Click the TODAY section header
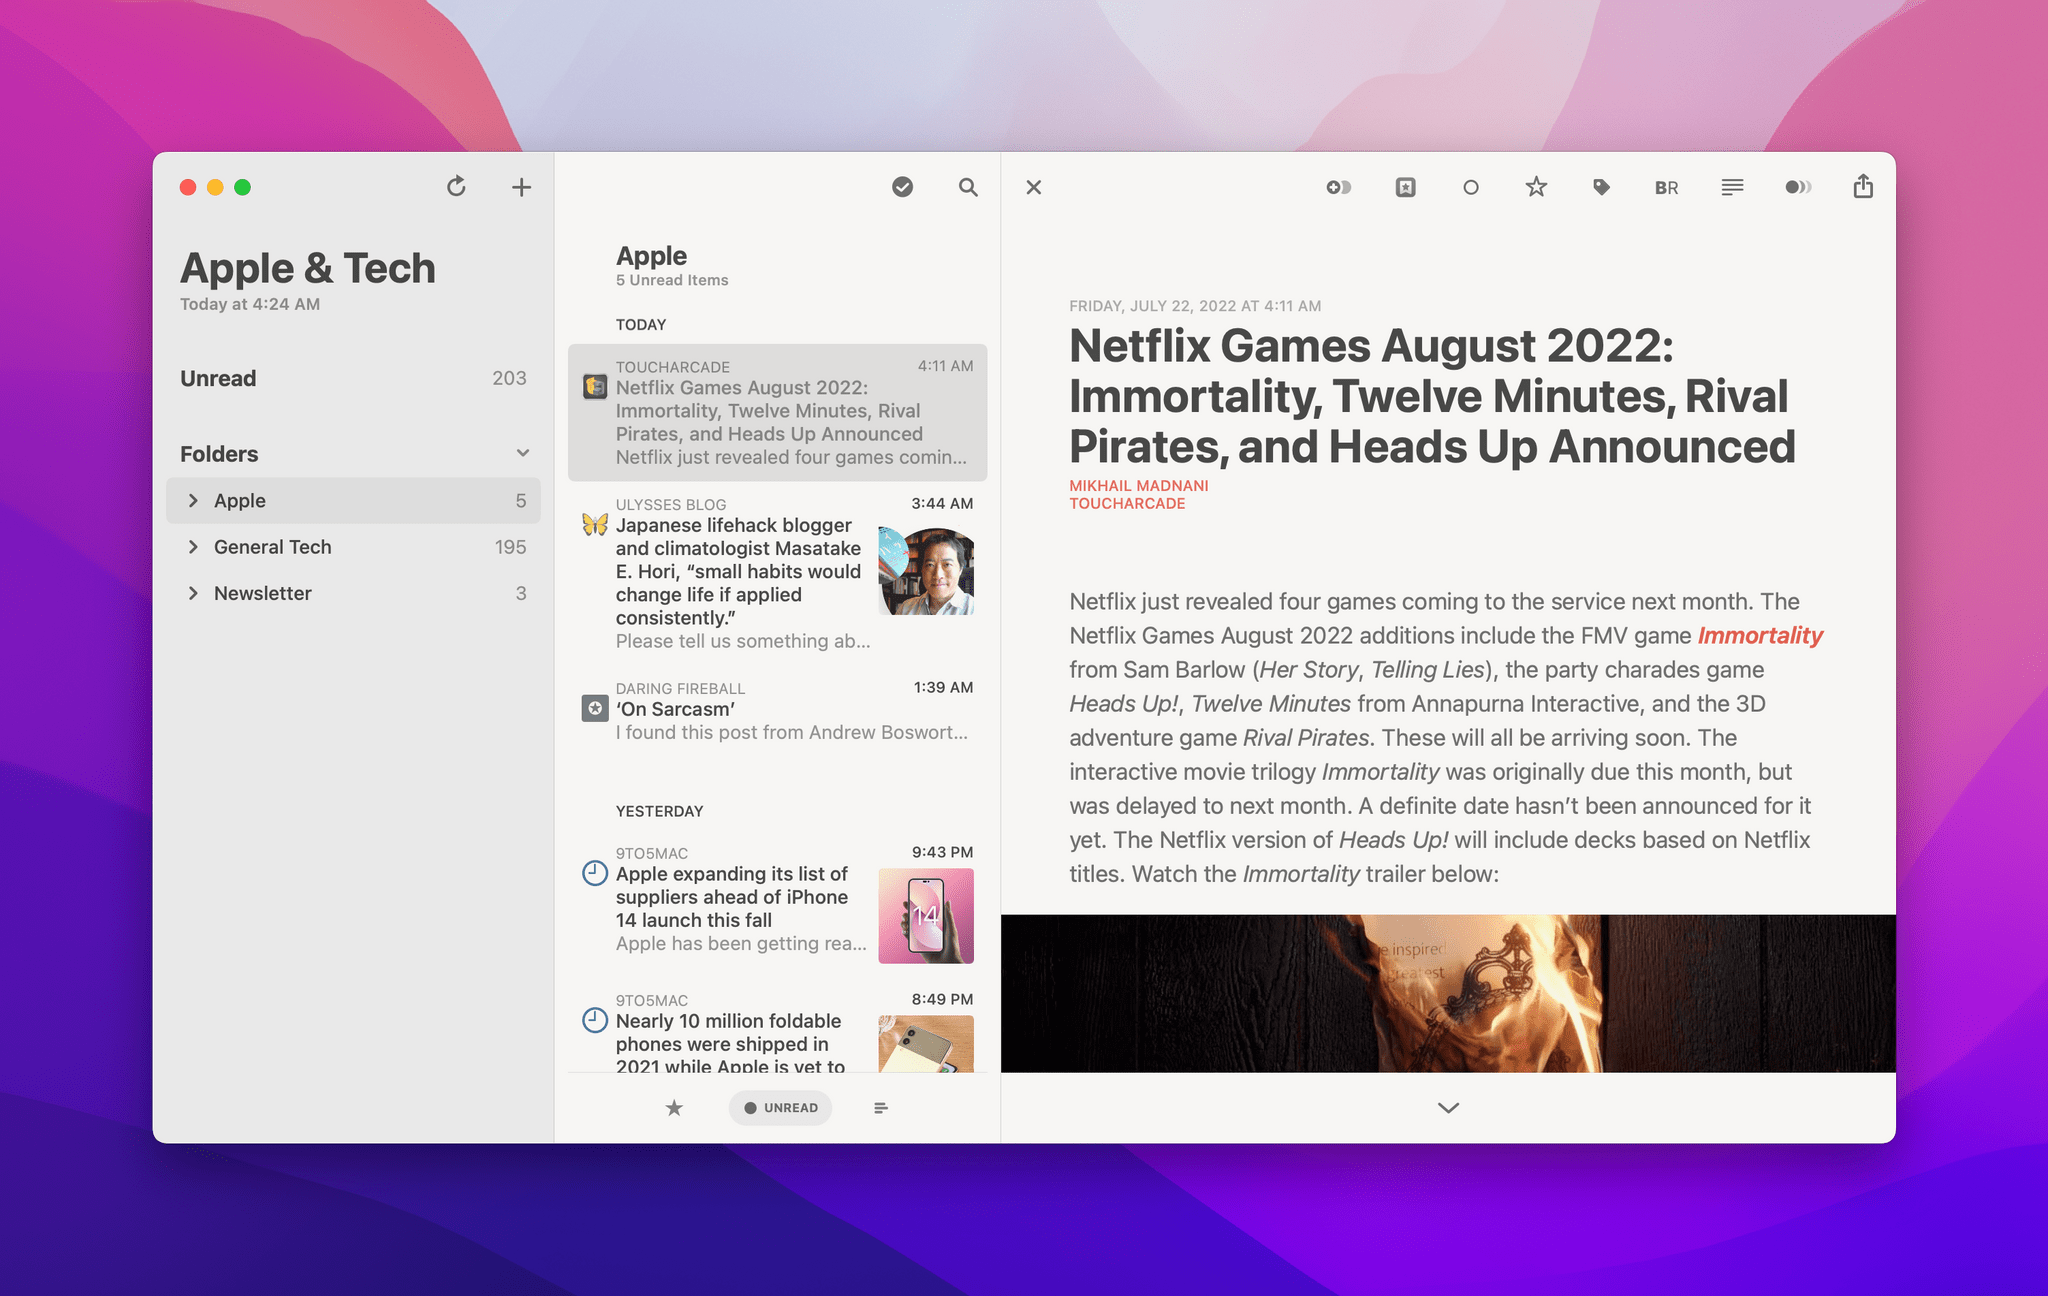 641,325
